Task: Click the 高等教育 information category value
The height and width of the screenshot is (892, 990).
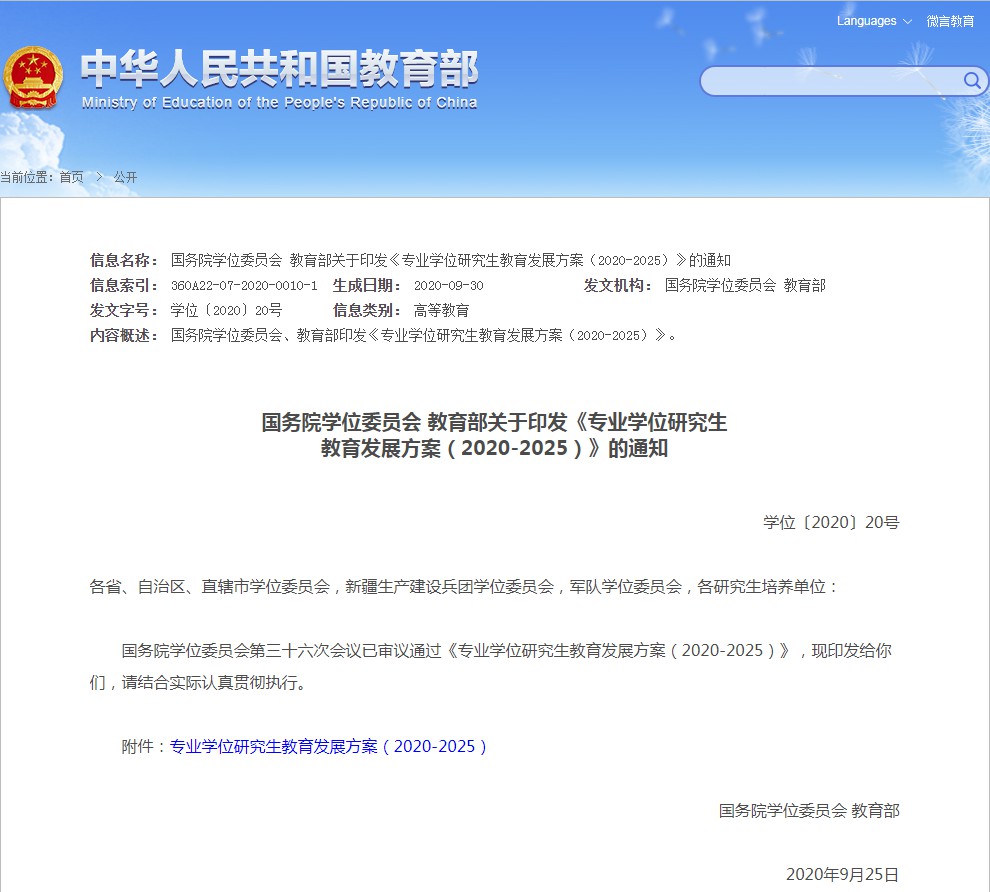Action: coord(441,310)
